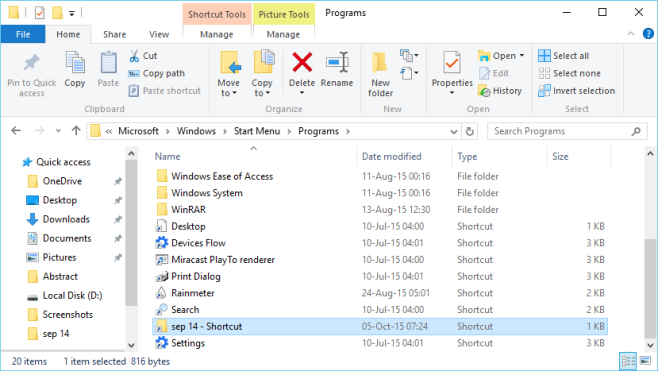Open the File menu
658x371 pixels.
pyautogui.click(x=23, y=34)
